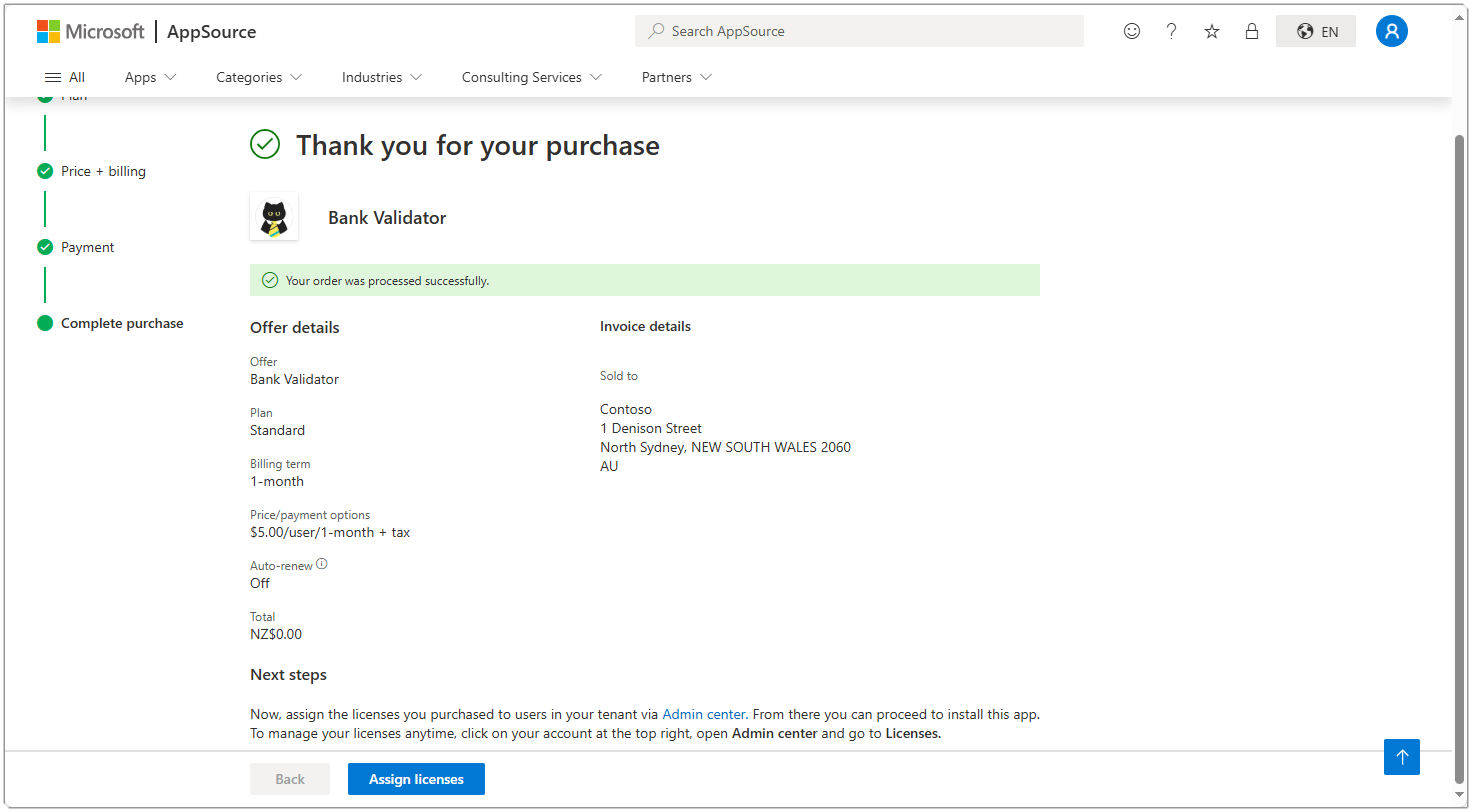
Task: Click the page vertical scrollbar
Action: tap(1461, 460)
